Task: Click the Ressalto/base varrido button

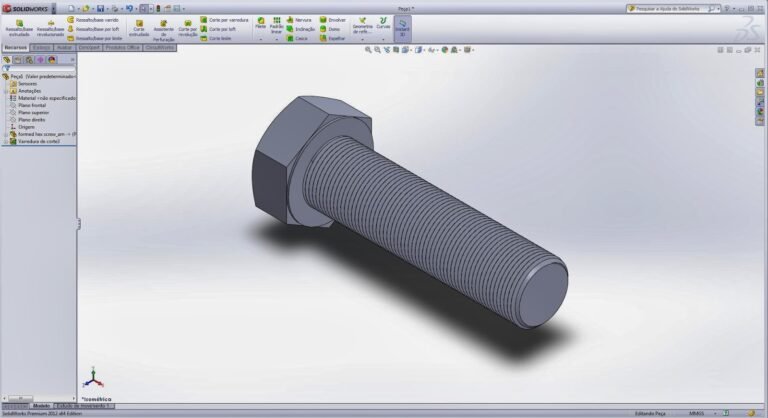Action: coord(96,19)
